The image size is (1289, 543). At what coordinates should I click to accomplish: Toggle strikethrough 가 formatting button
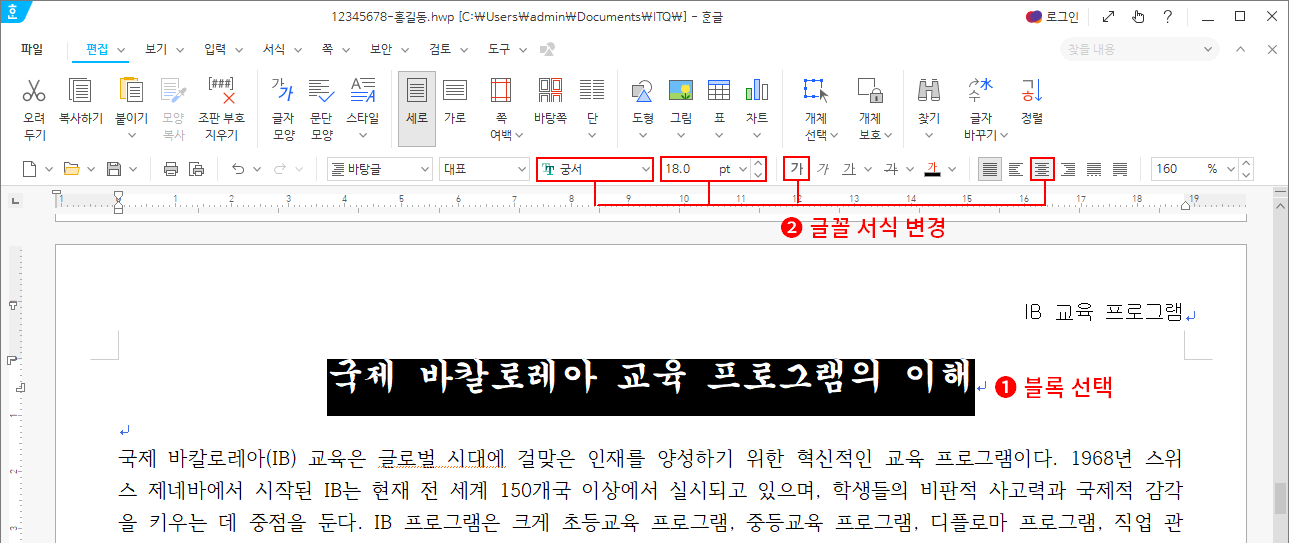[891, 169]
